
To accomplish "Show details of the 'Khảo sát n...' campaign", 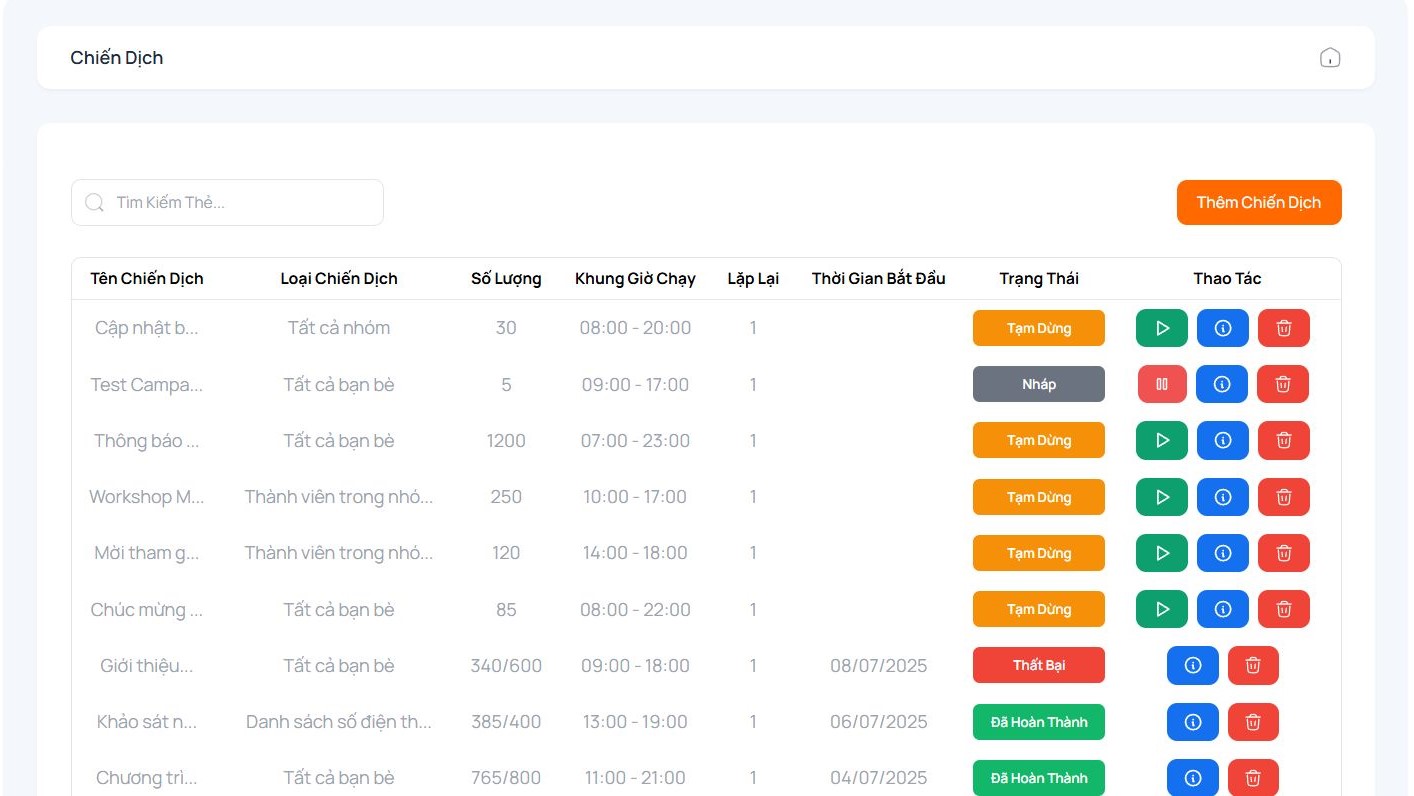I will [x=1192, y=722].
